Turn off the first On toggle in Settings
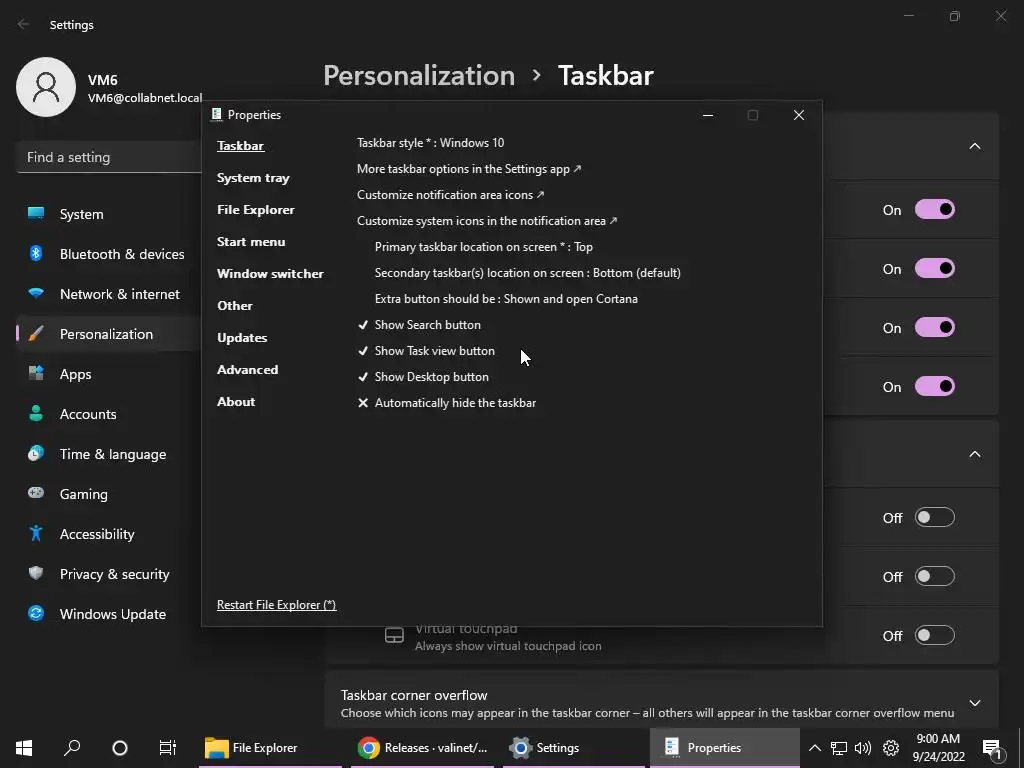1024x768 pixels. 935,210
